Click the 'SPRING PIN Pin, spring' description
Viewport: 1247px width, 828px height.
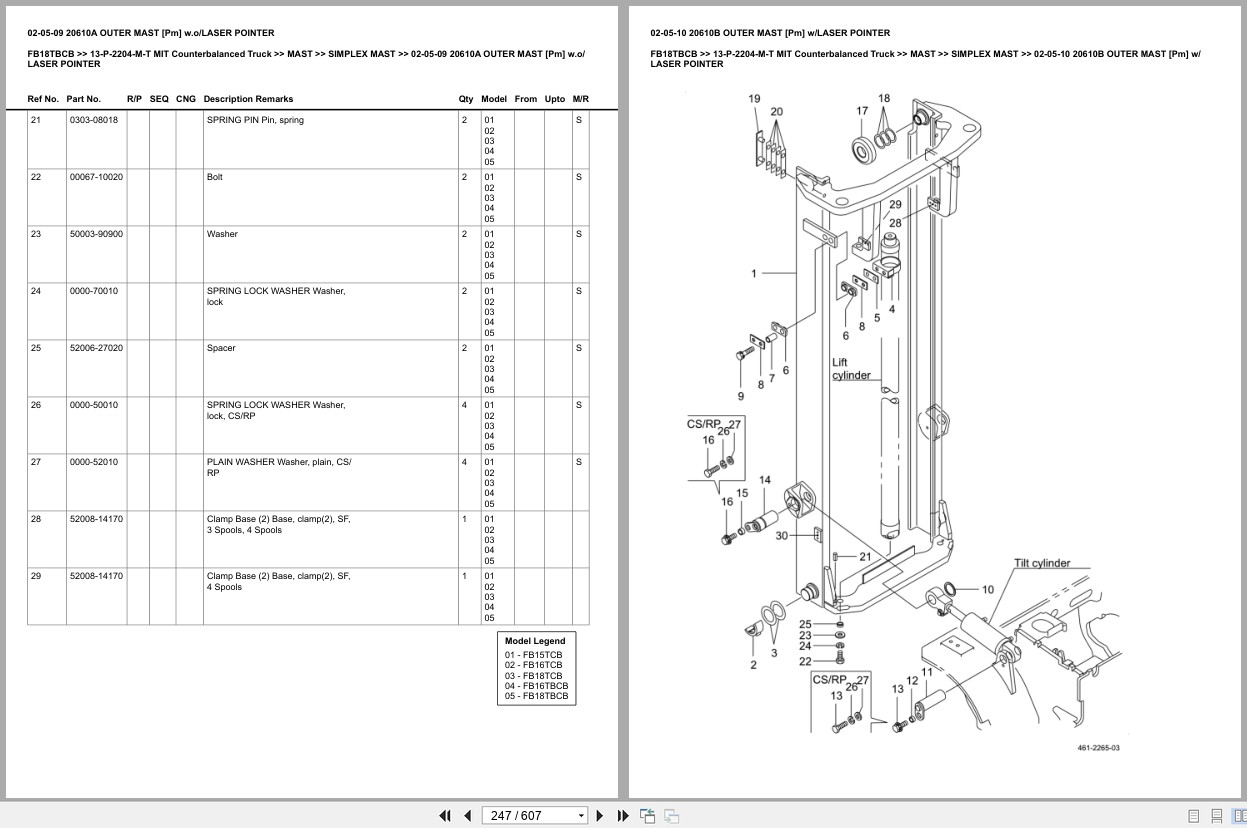click(255, 120)
